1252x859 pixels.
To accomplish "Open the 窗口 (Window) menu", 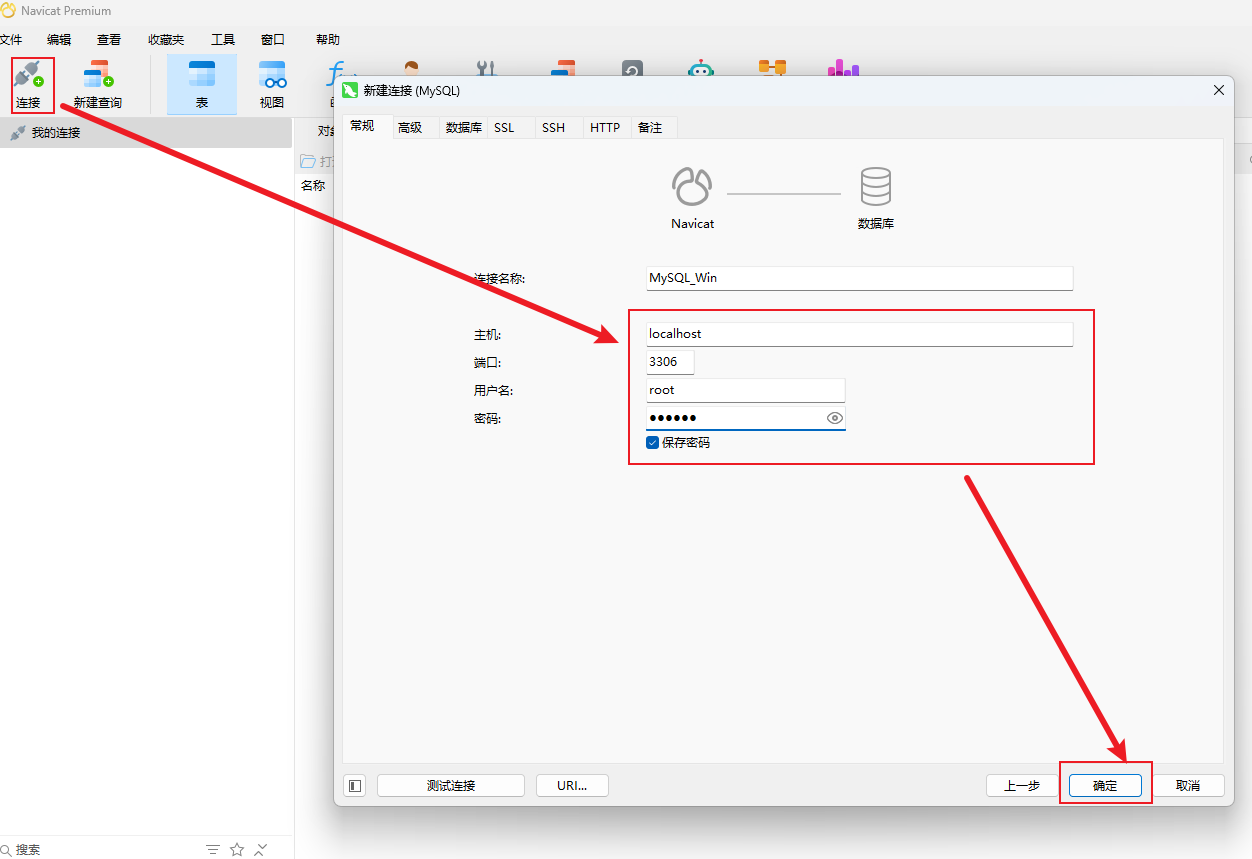I will tap(273, 40).
